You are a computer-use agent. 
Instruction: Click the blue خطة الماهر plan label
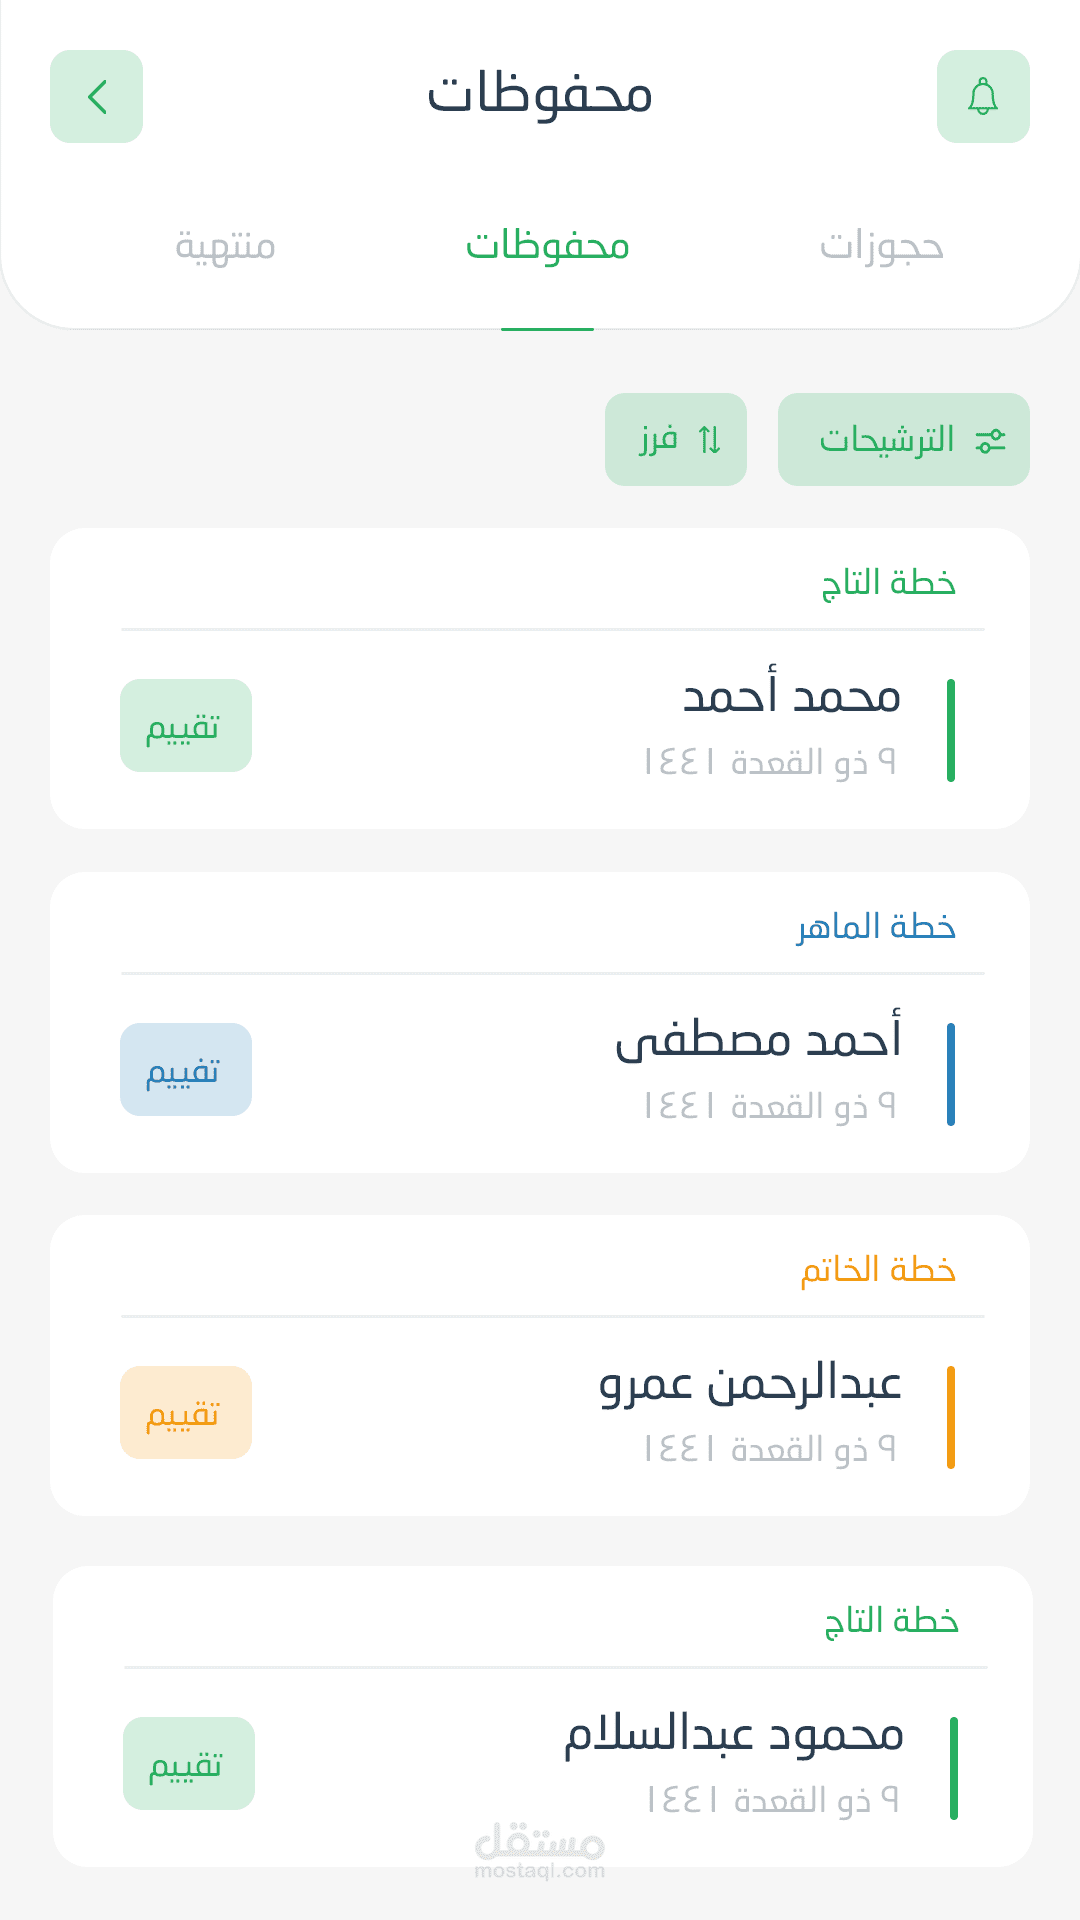876,927
